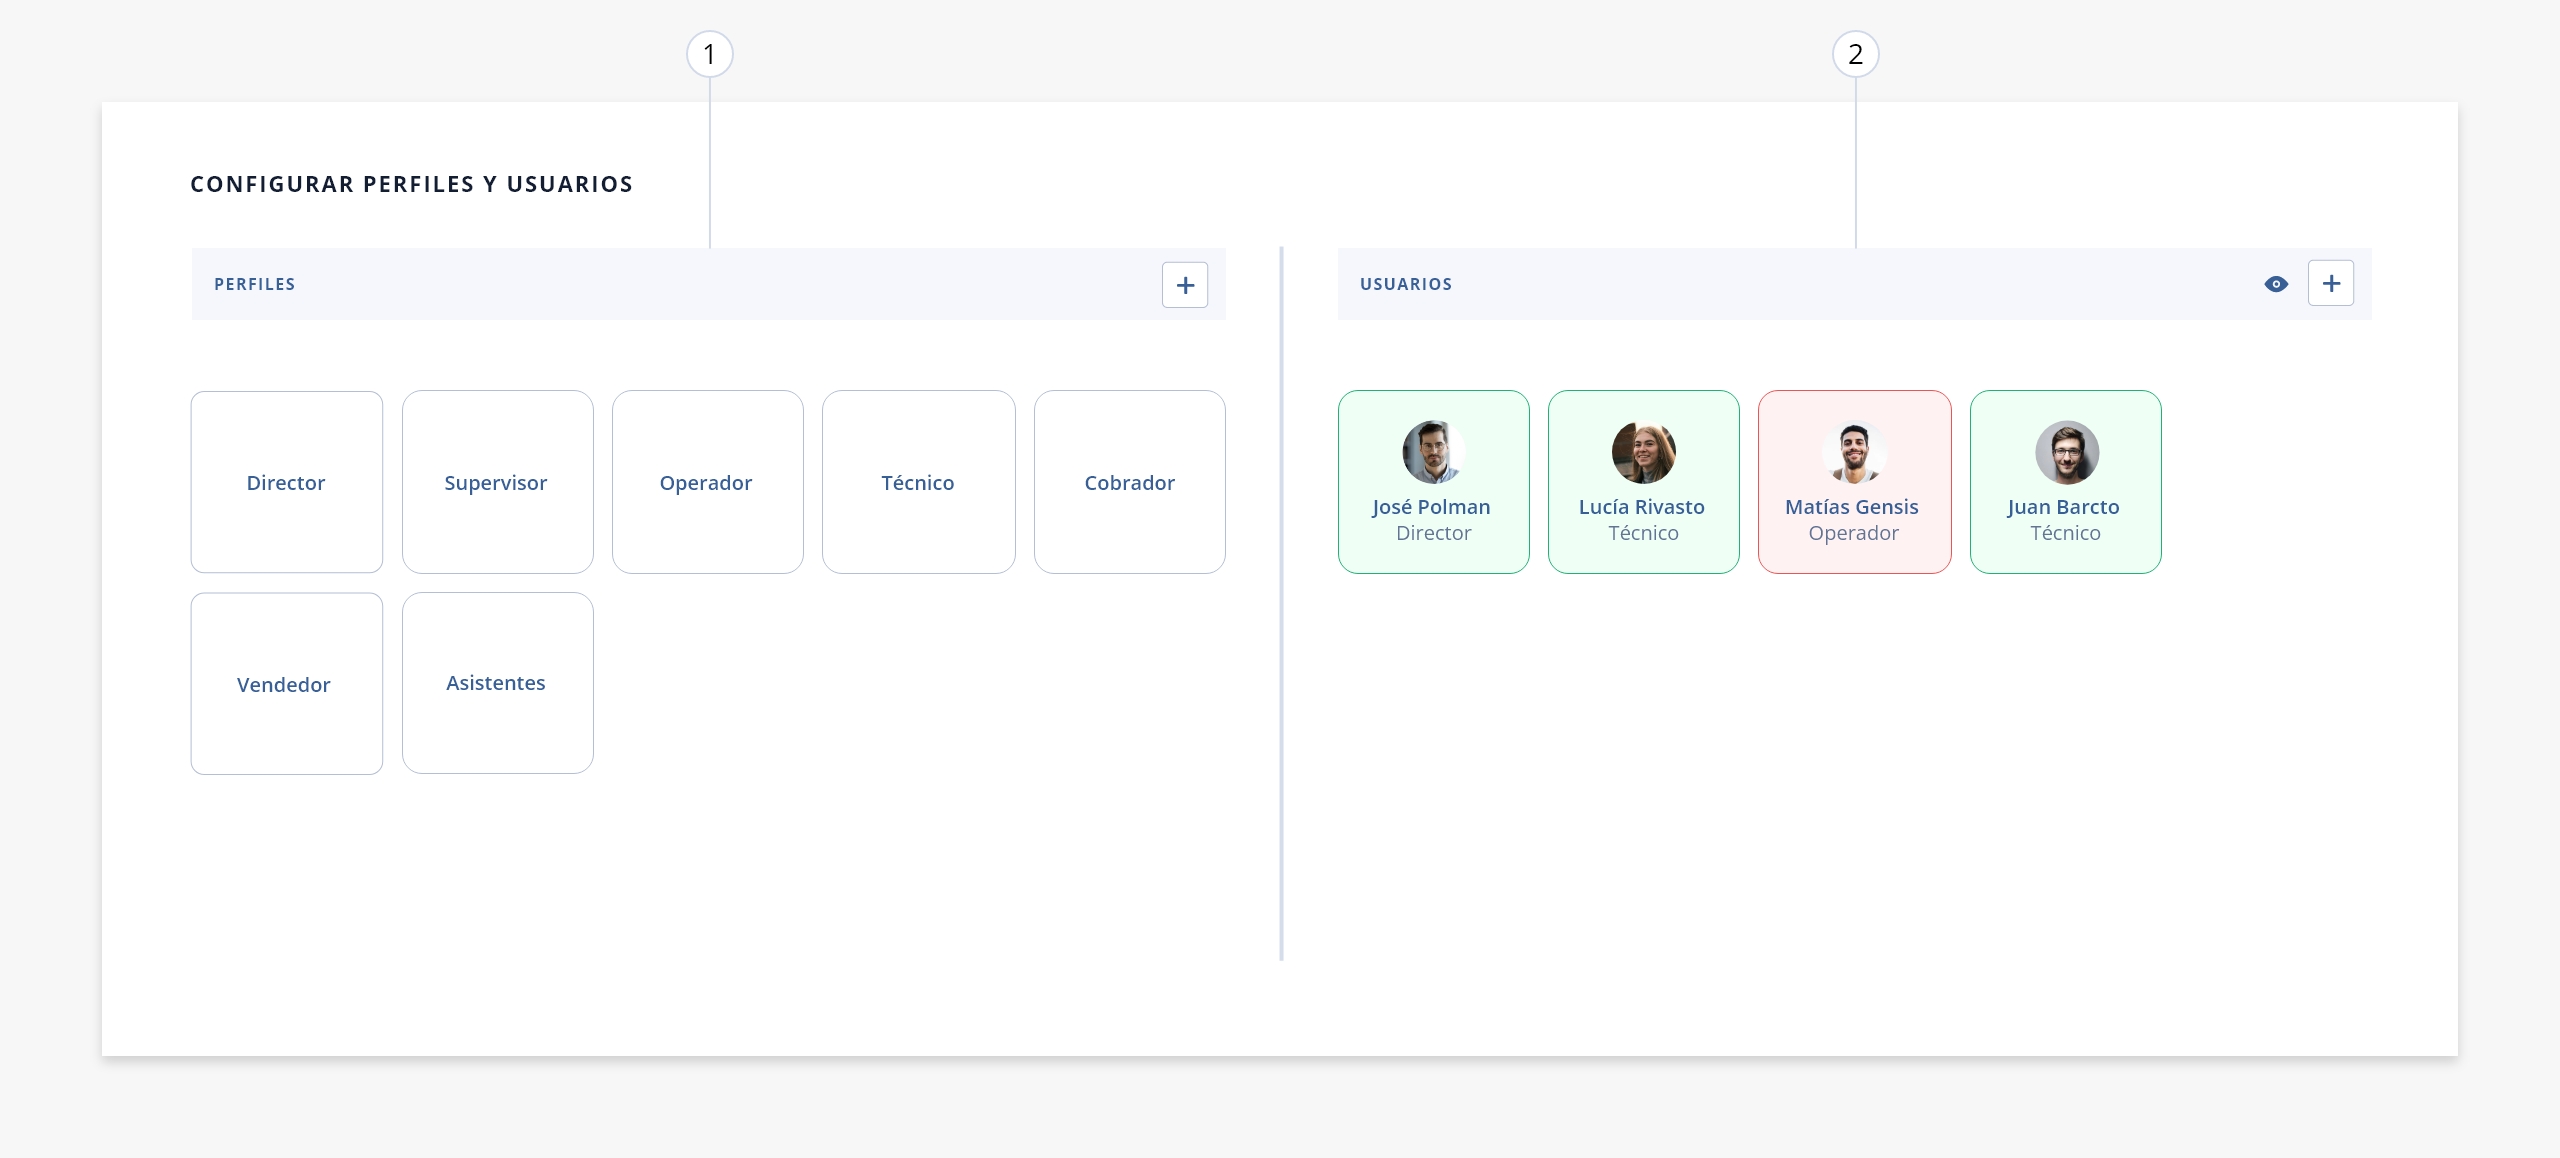Select the Asistentes profile card
This screenshot has width=2560, height=1158.
coord(498,683)
